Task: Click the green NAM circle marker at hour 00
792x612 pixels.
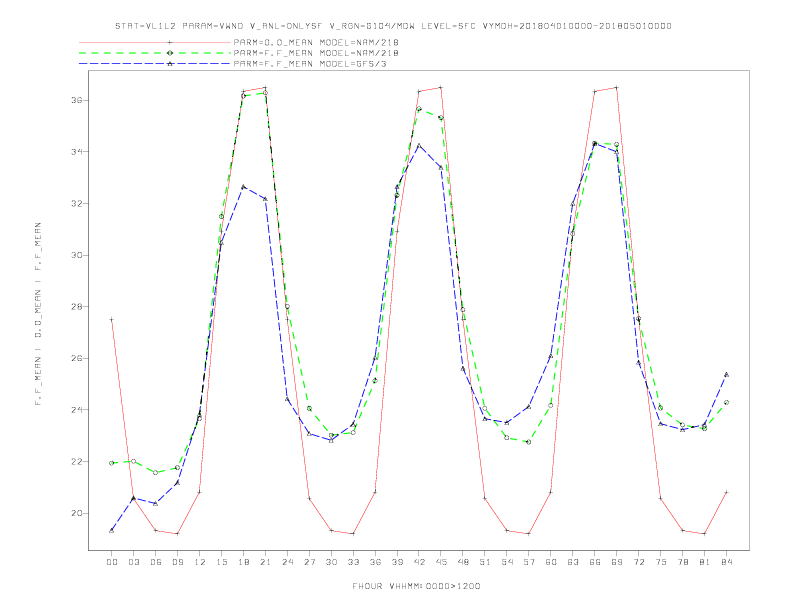Action: coord(112,463)
